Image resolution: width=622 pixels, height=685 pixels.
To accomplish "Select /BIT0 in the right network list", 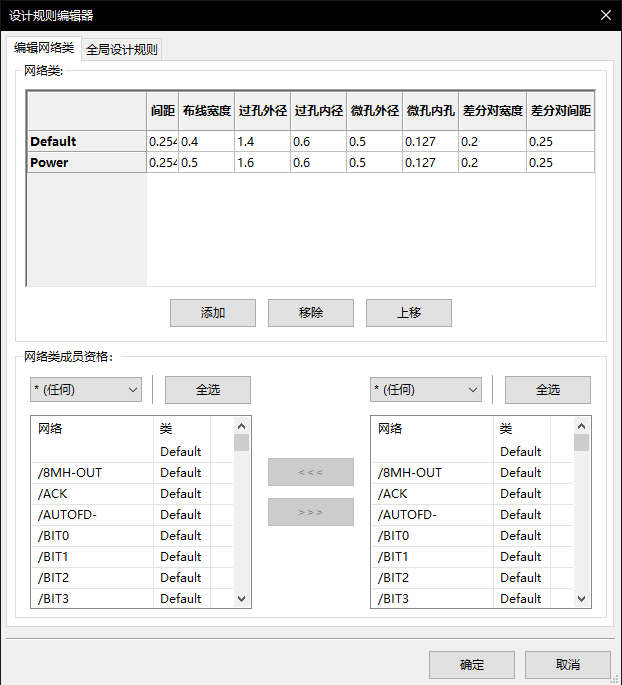I will [472, 536].
